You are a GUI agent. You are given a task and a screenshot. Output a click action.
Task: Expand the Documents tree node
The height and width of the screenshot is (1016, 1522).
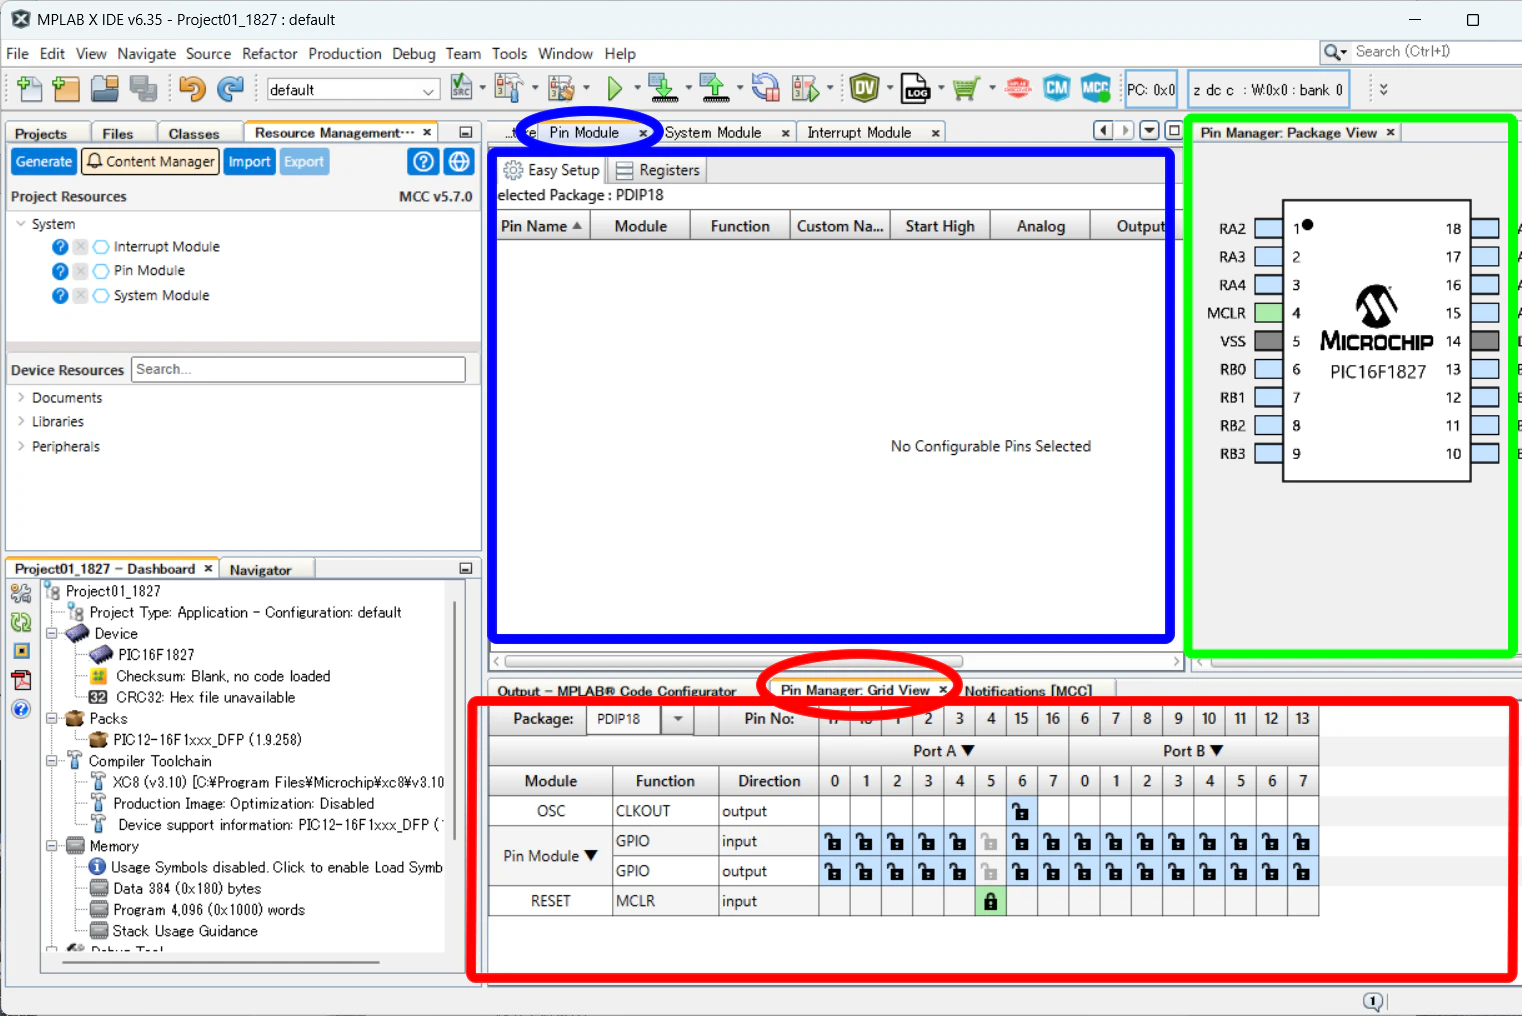coord(21,397)
